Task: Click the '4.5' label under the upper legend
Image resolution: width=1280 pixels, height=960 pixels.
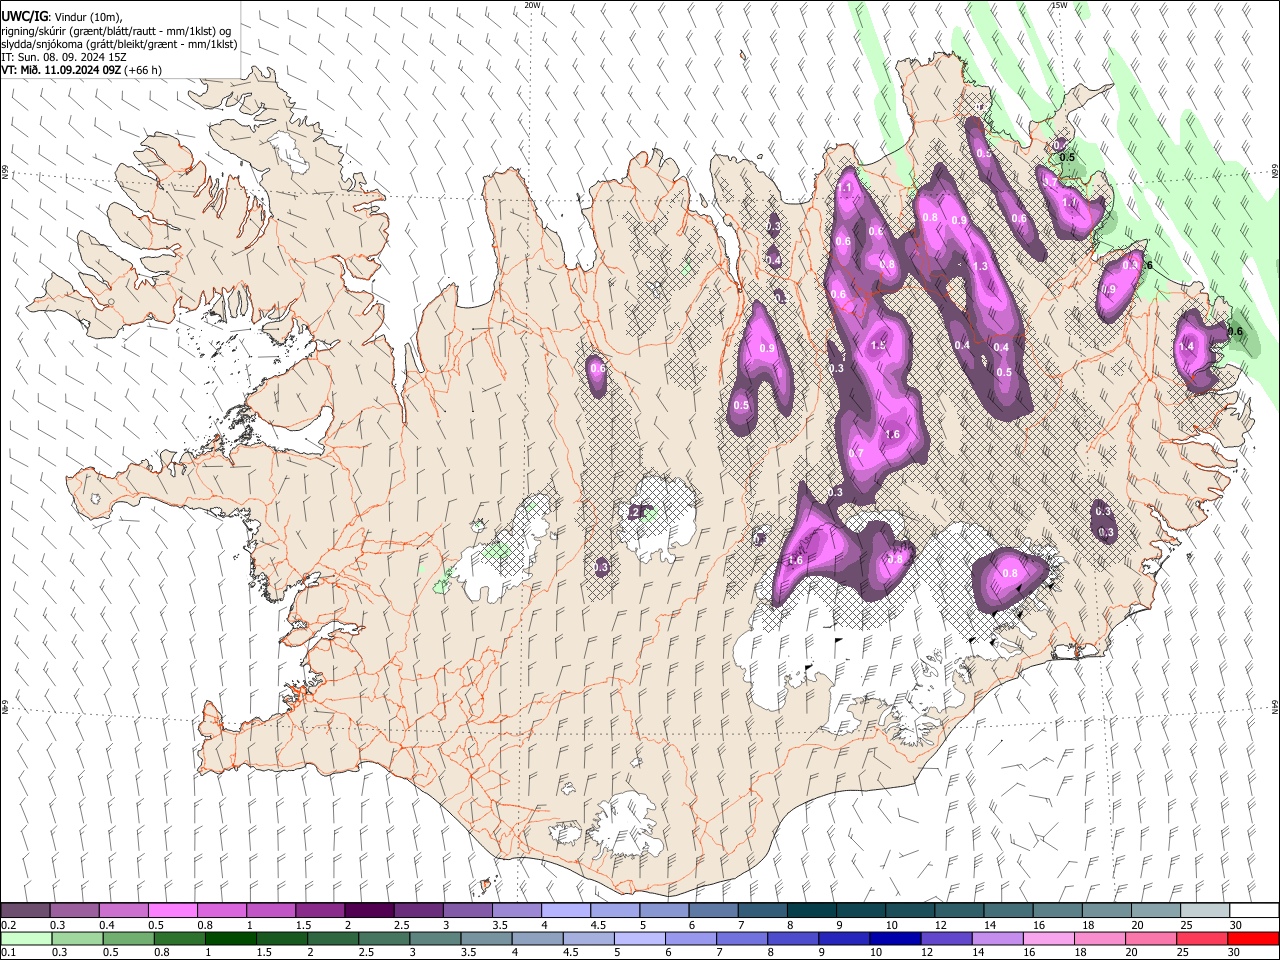Action: pyautogui.click(x=598, y=925)
